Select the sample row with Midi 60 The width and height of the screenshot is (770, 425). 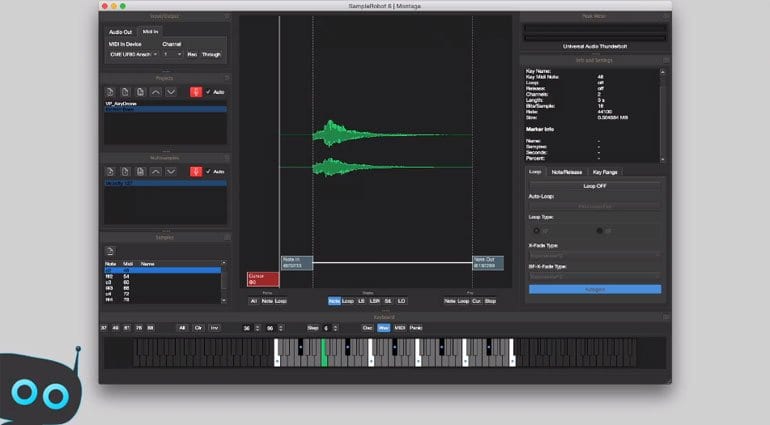(x=163, y=283)
